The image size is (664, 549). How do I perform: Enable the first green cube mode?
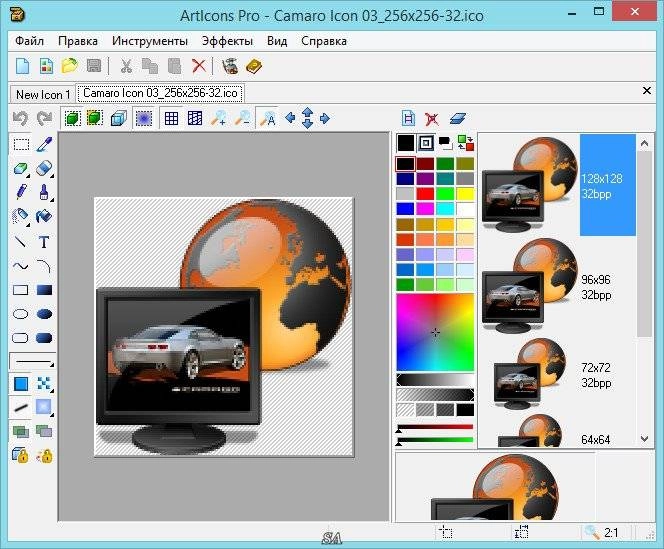pyautogui.click(x=72, y=119)
